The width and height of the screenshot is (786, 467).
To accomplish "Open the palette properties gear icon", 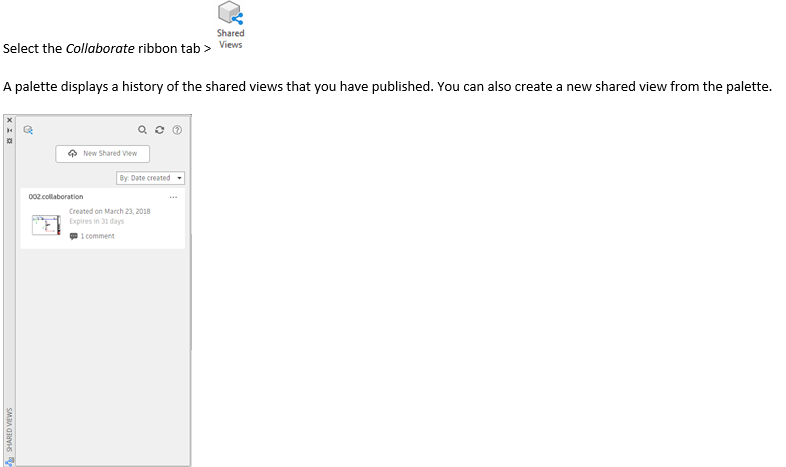I will (x=10, y=141).
